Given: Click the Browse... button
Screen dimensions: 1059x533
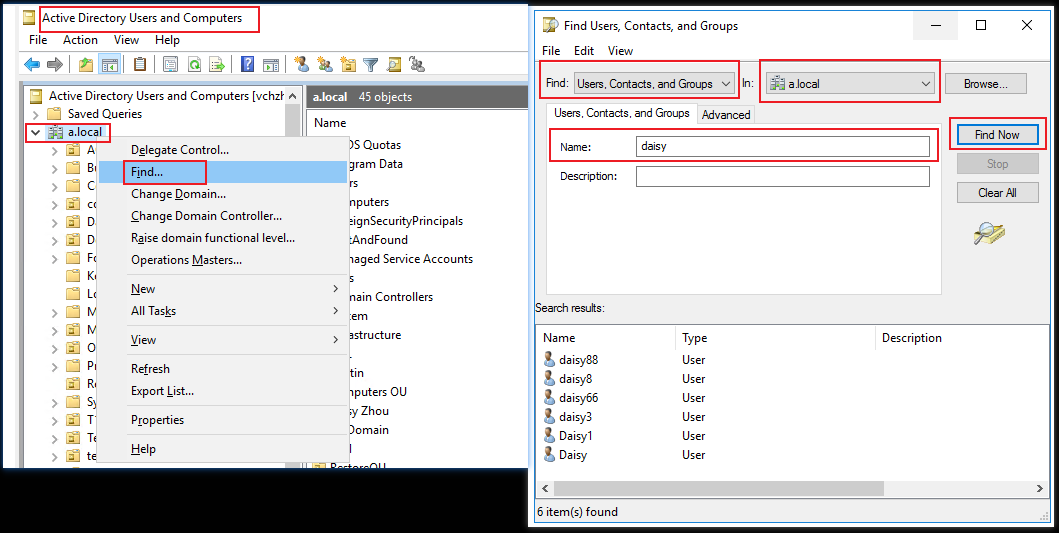Looking at the screenshot, I should (985, 84).
